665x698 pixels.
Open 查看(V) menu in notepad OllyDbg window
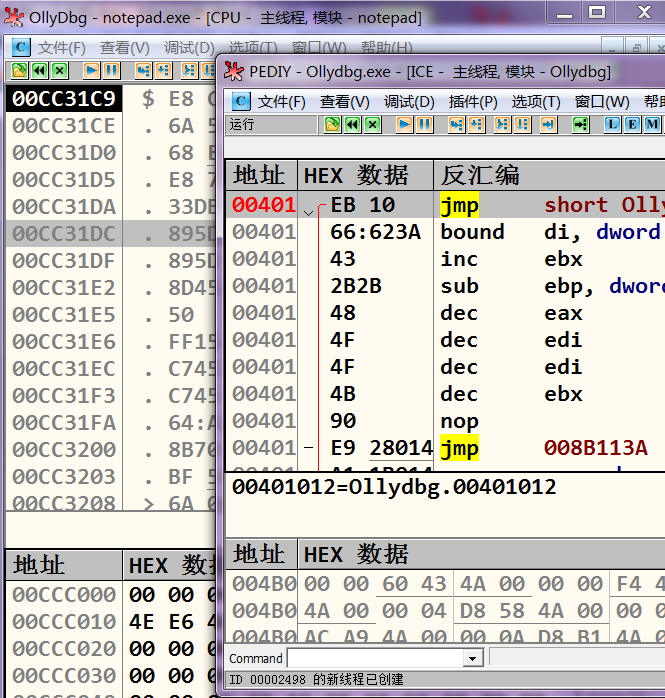(125, 48)
